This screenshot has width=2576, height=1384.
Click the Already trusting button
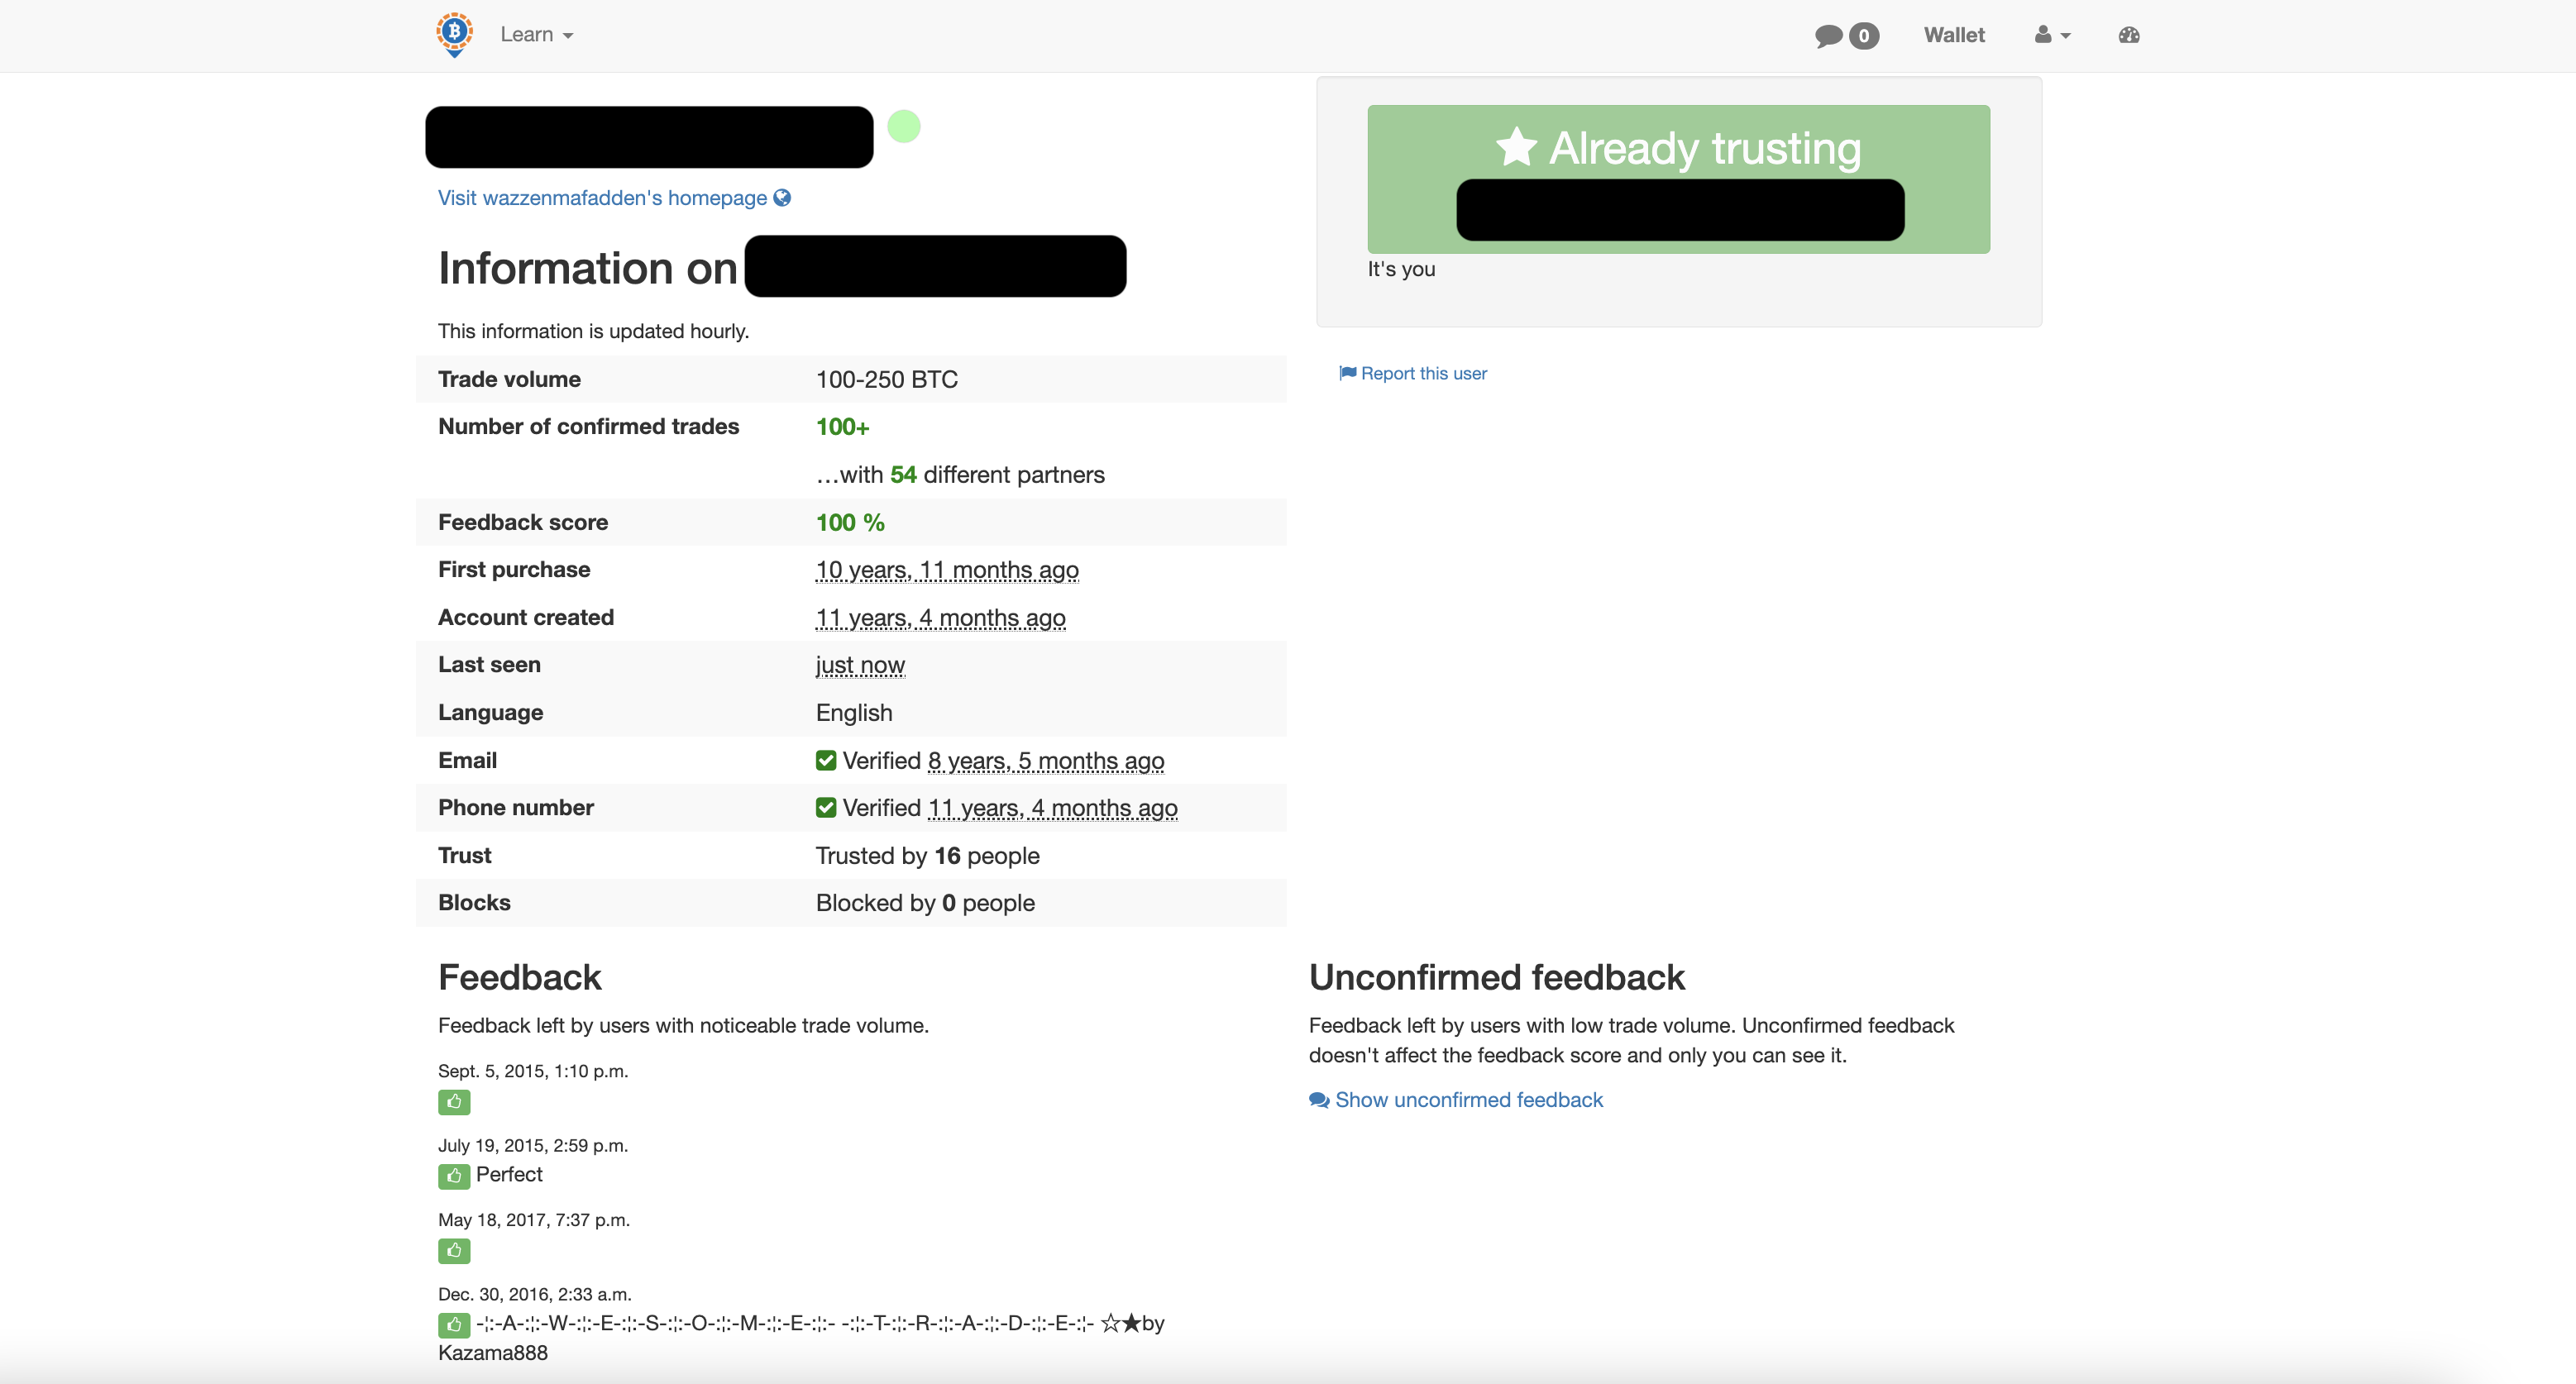[1678, 179]
